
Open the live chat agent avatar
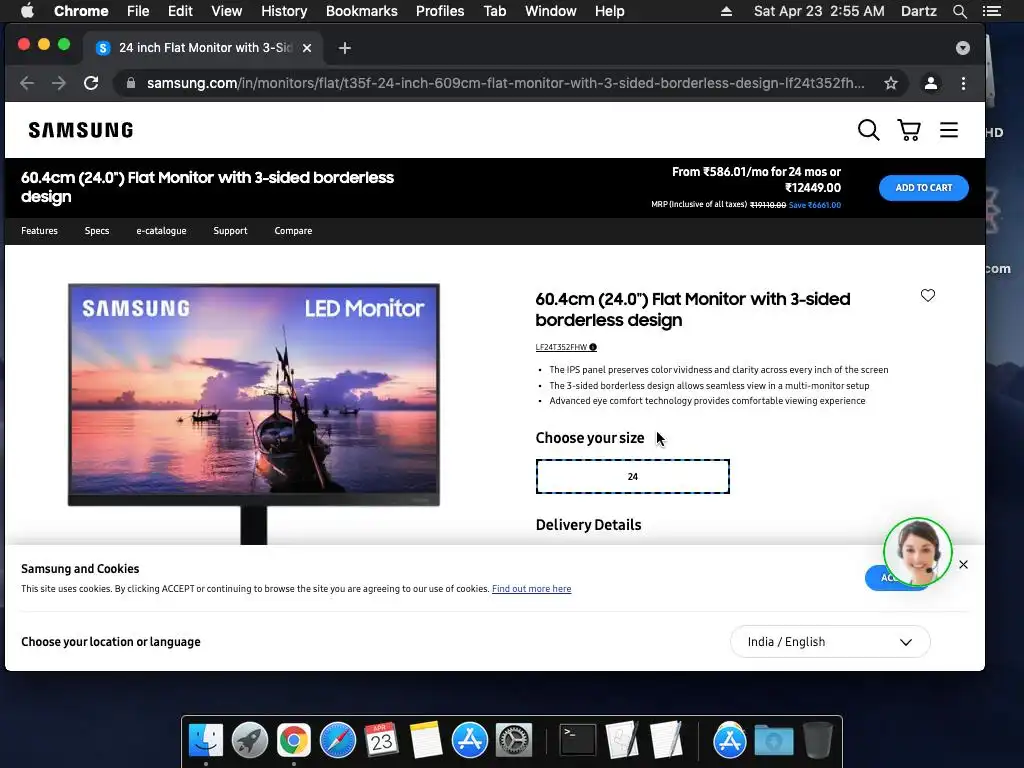pos(918,552)
